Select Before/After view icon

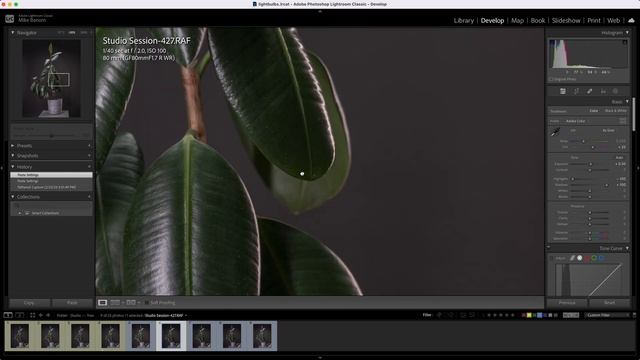click(131, 302)
